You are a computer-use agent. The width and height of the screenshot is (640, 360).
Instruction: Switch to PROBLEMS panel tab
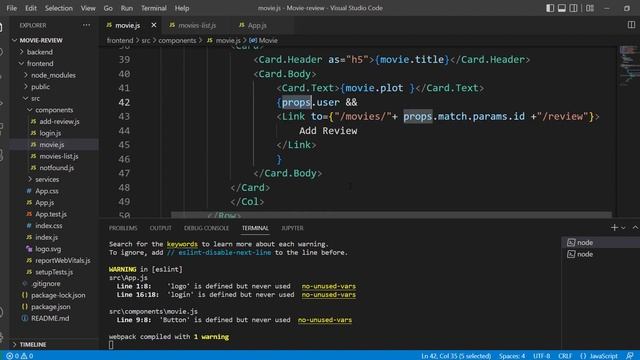coord(123,228)
